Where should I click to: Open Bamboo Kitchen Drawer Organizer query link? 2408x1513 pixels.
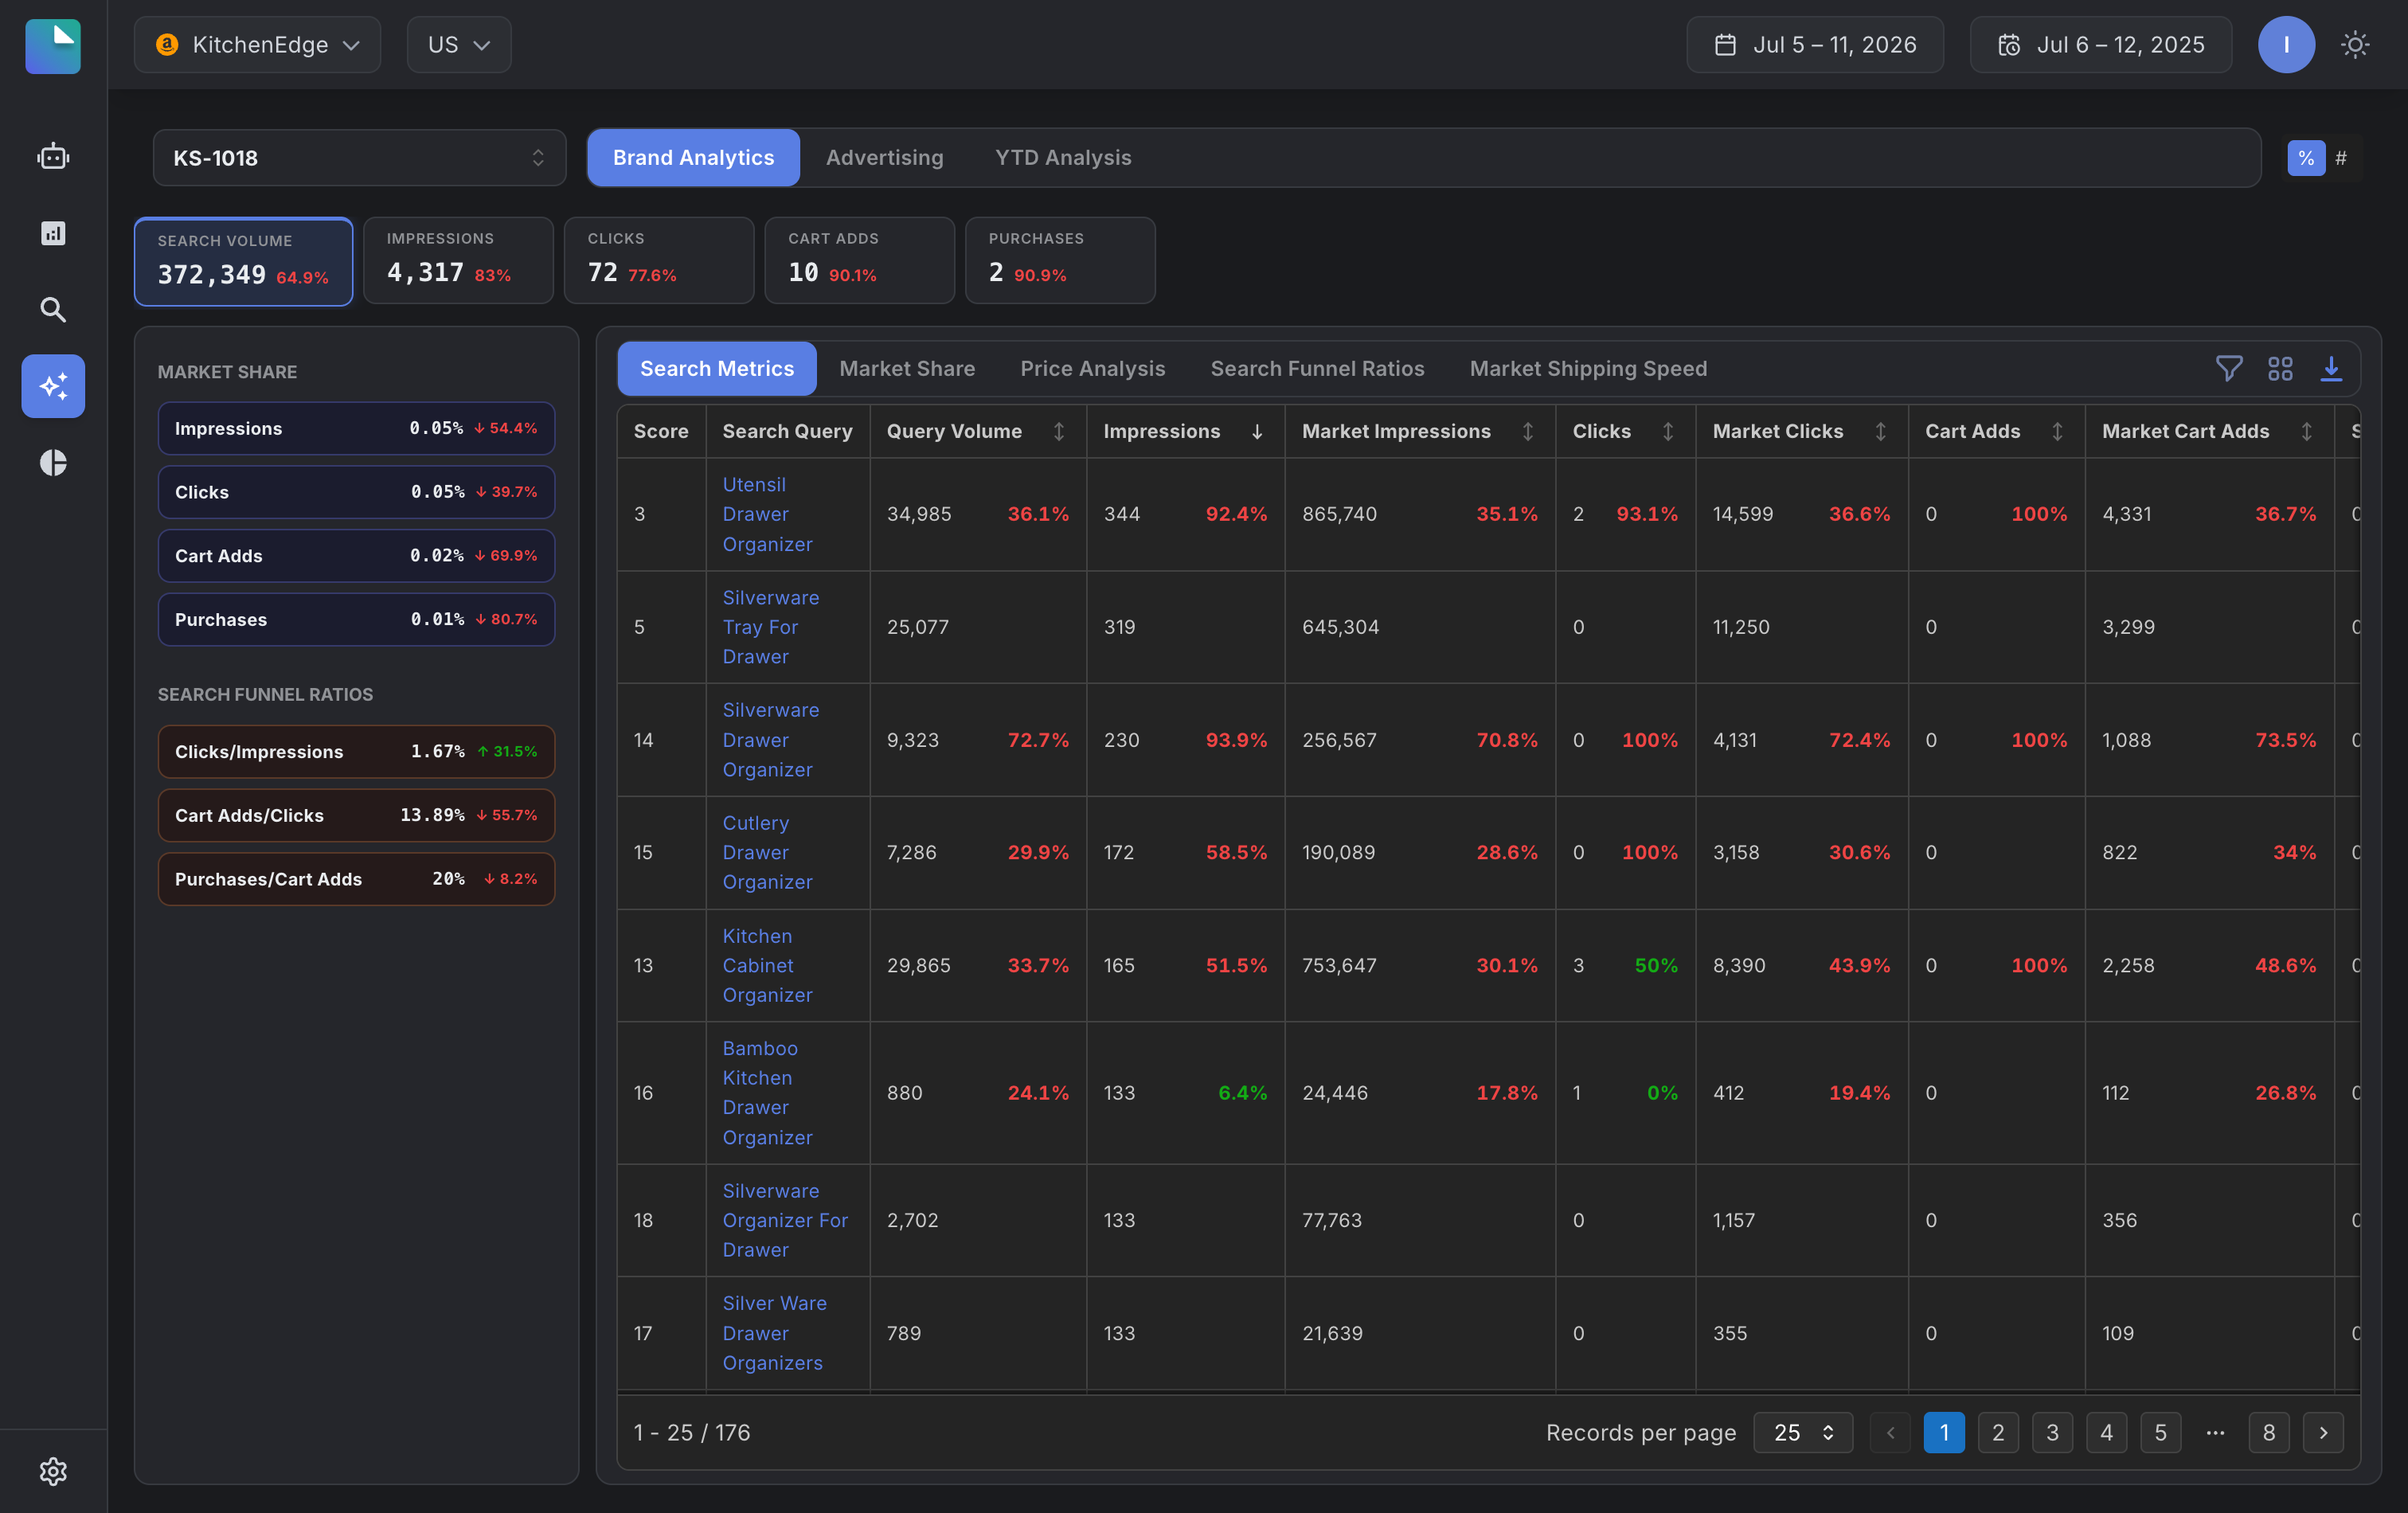[x=767, y=1092]
